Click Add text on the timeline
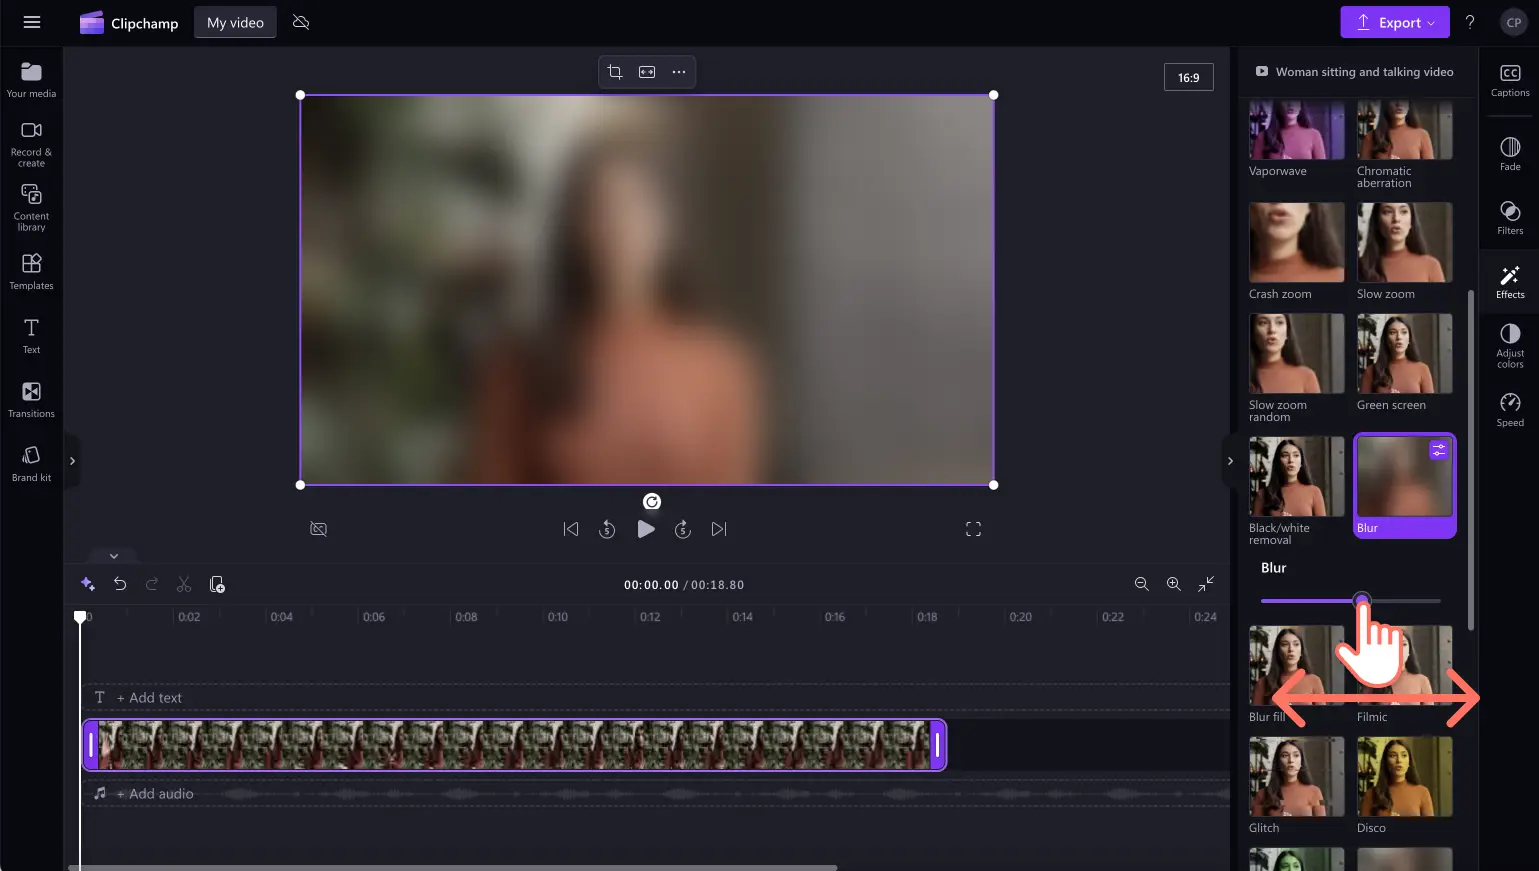The image size is (1539, 871). pyautogui.click(x=149, y=698)
